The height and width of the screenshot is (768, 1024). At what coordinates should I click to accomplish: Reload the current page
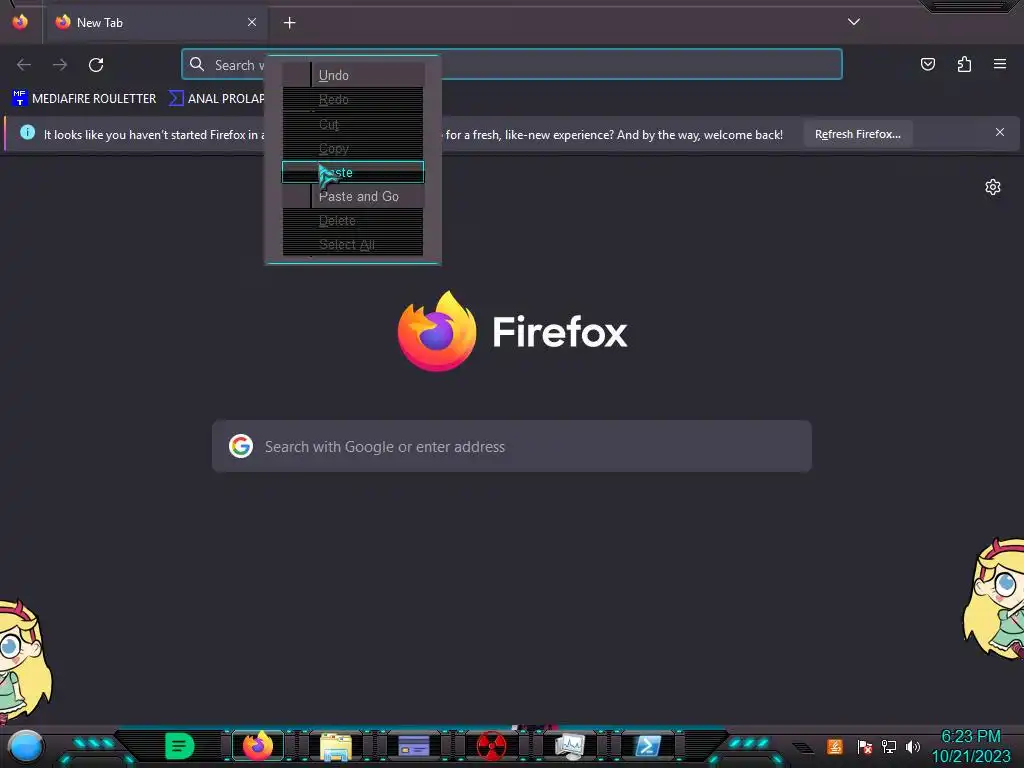coord(96,65)
